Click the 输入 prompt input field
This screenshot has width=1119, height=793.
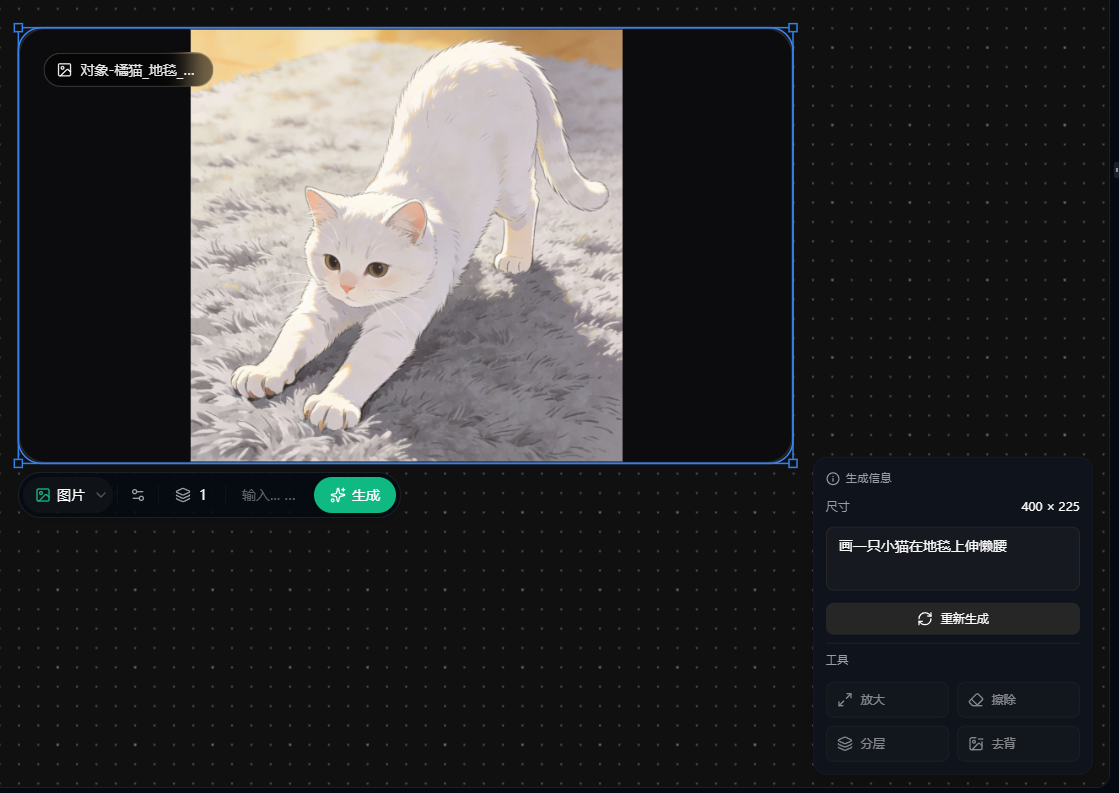pos(268,494)
